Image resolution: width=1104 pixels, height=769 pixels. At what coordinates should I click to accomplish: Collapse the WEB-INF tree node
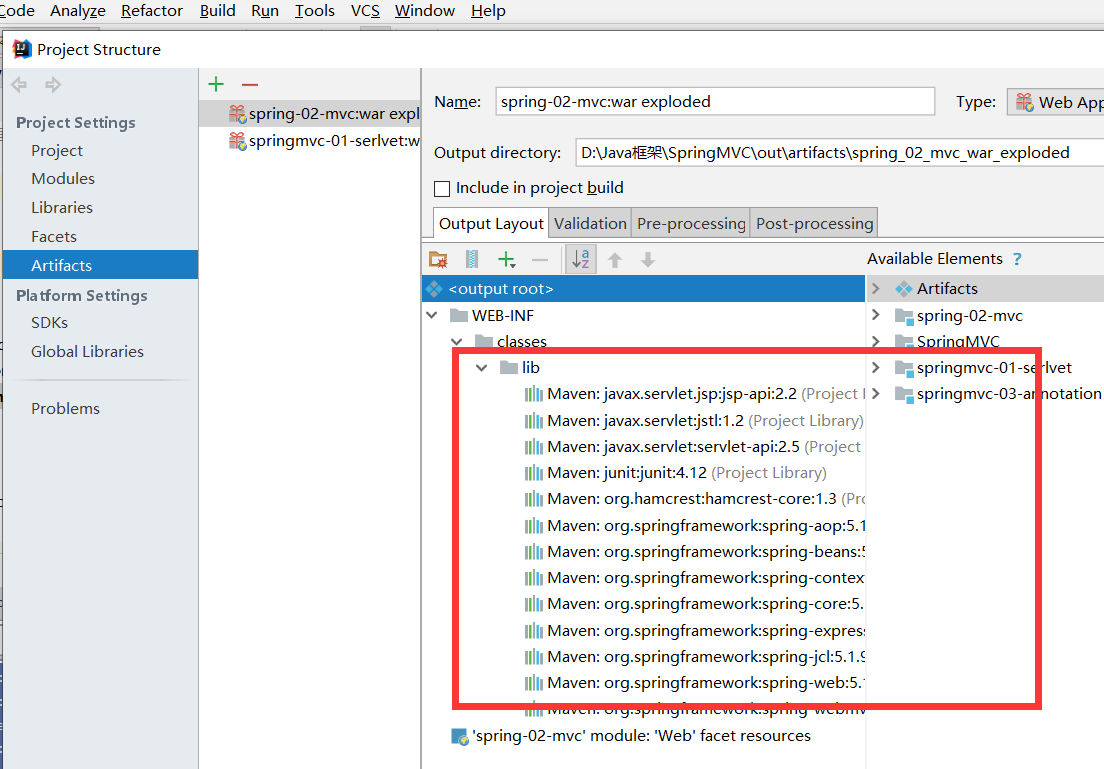pyautogui.click(x=432, y=314)
